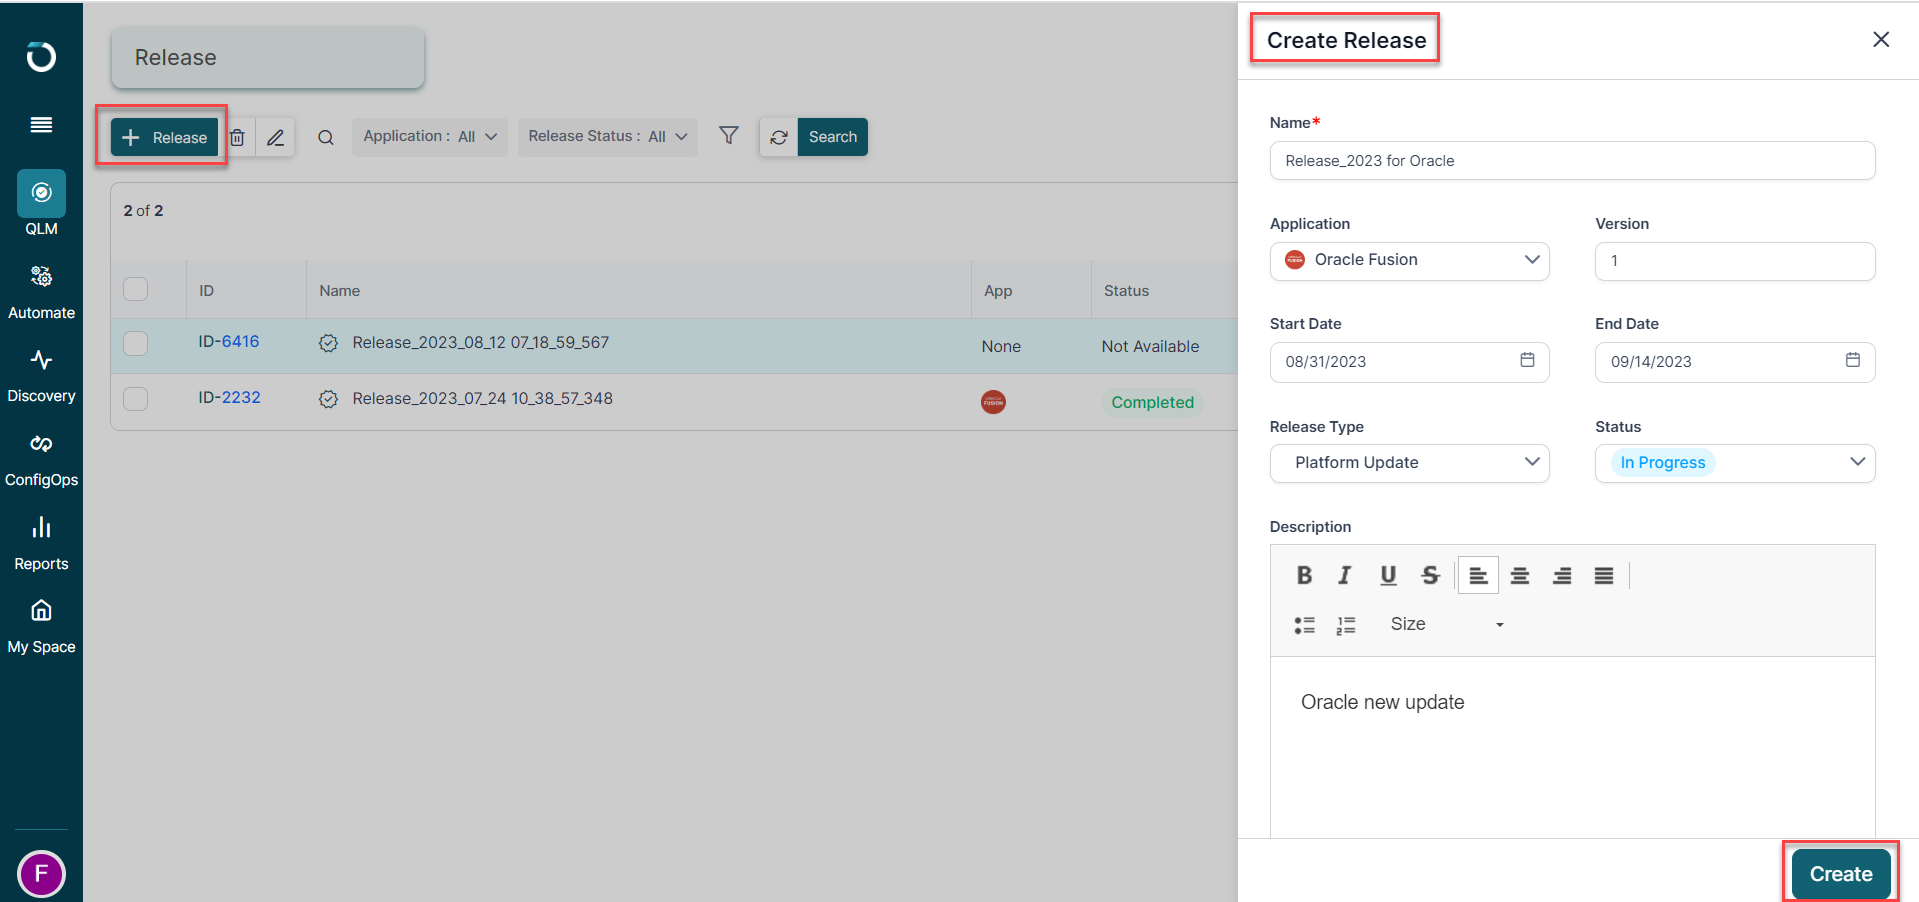Align description text left

(x=1478, y=575)
